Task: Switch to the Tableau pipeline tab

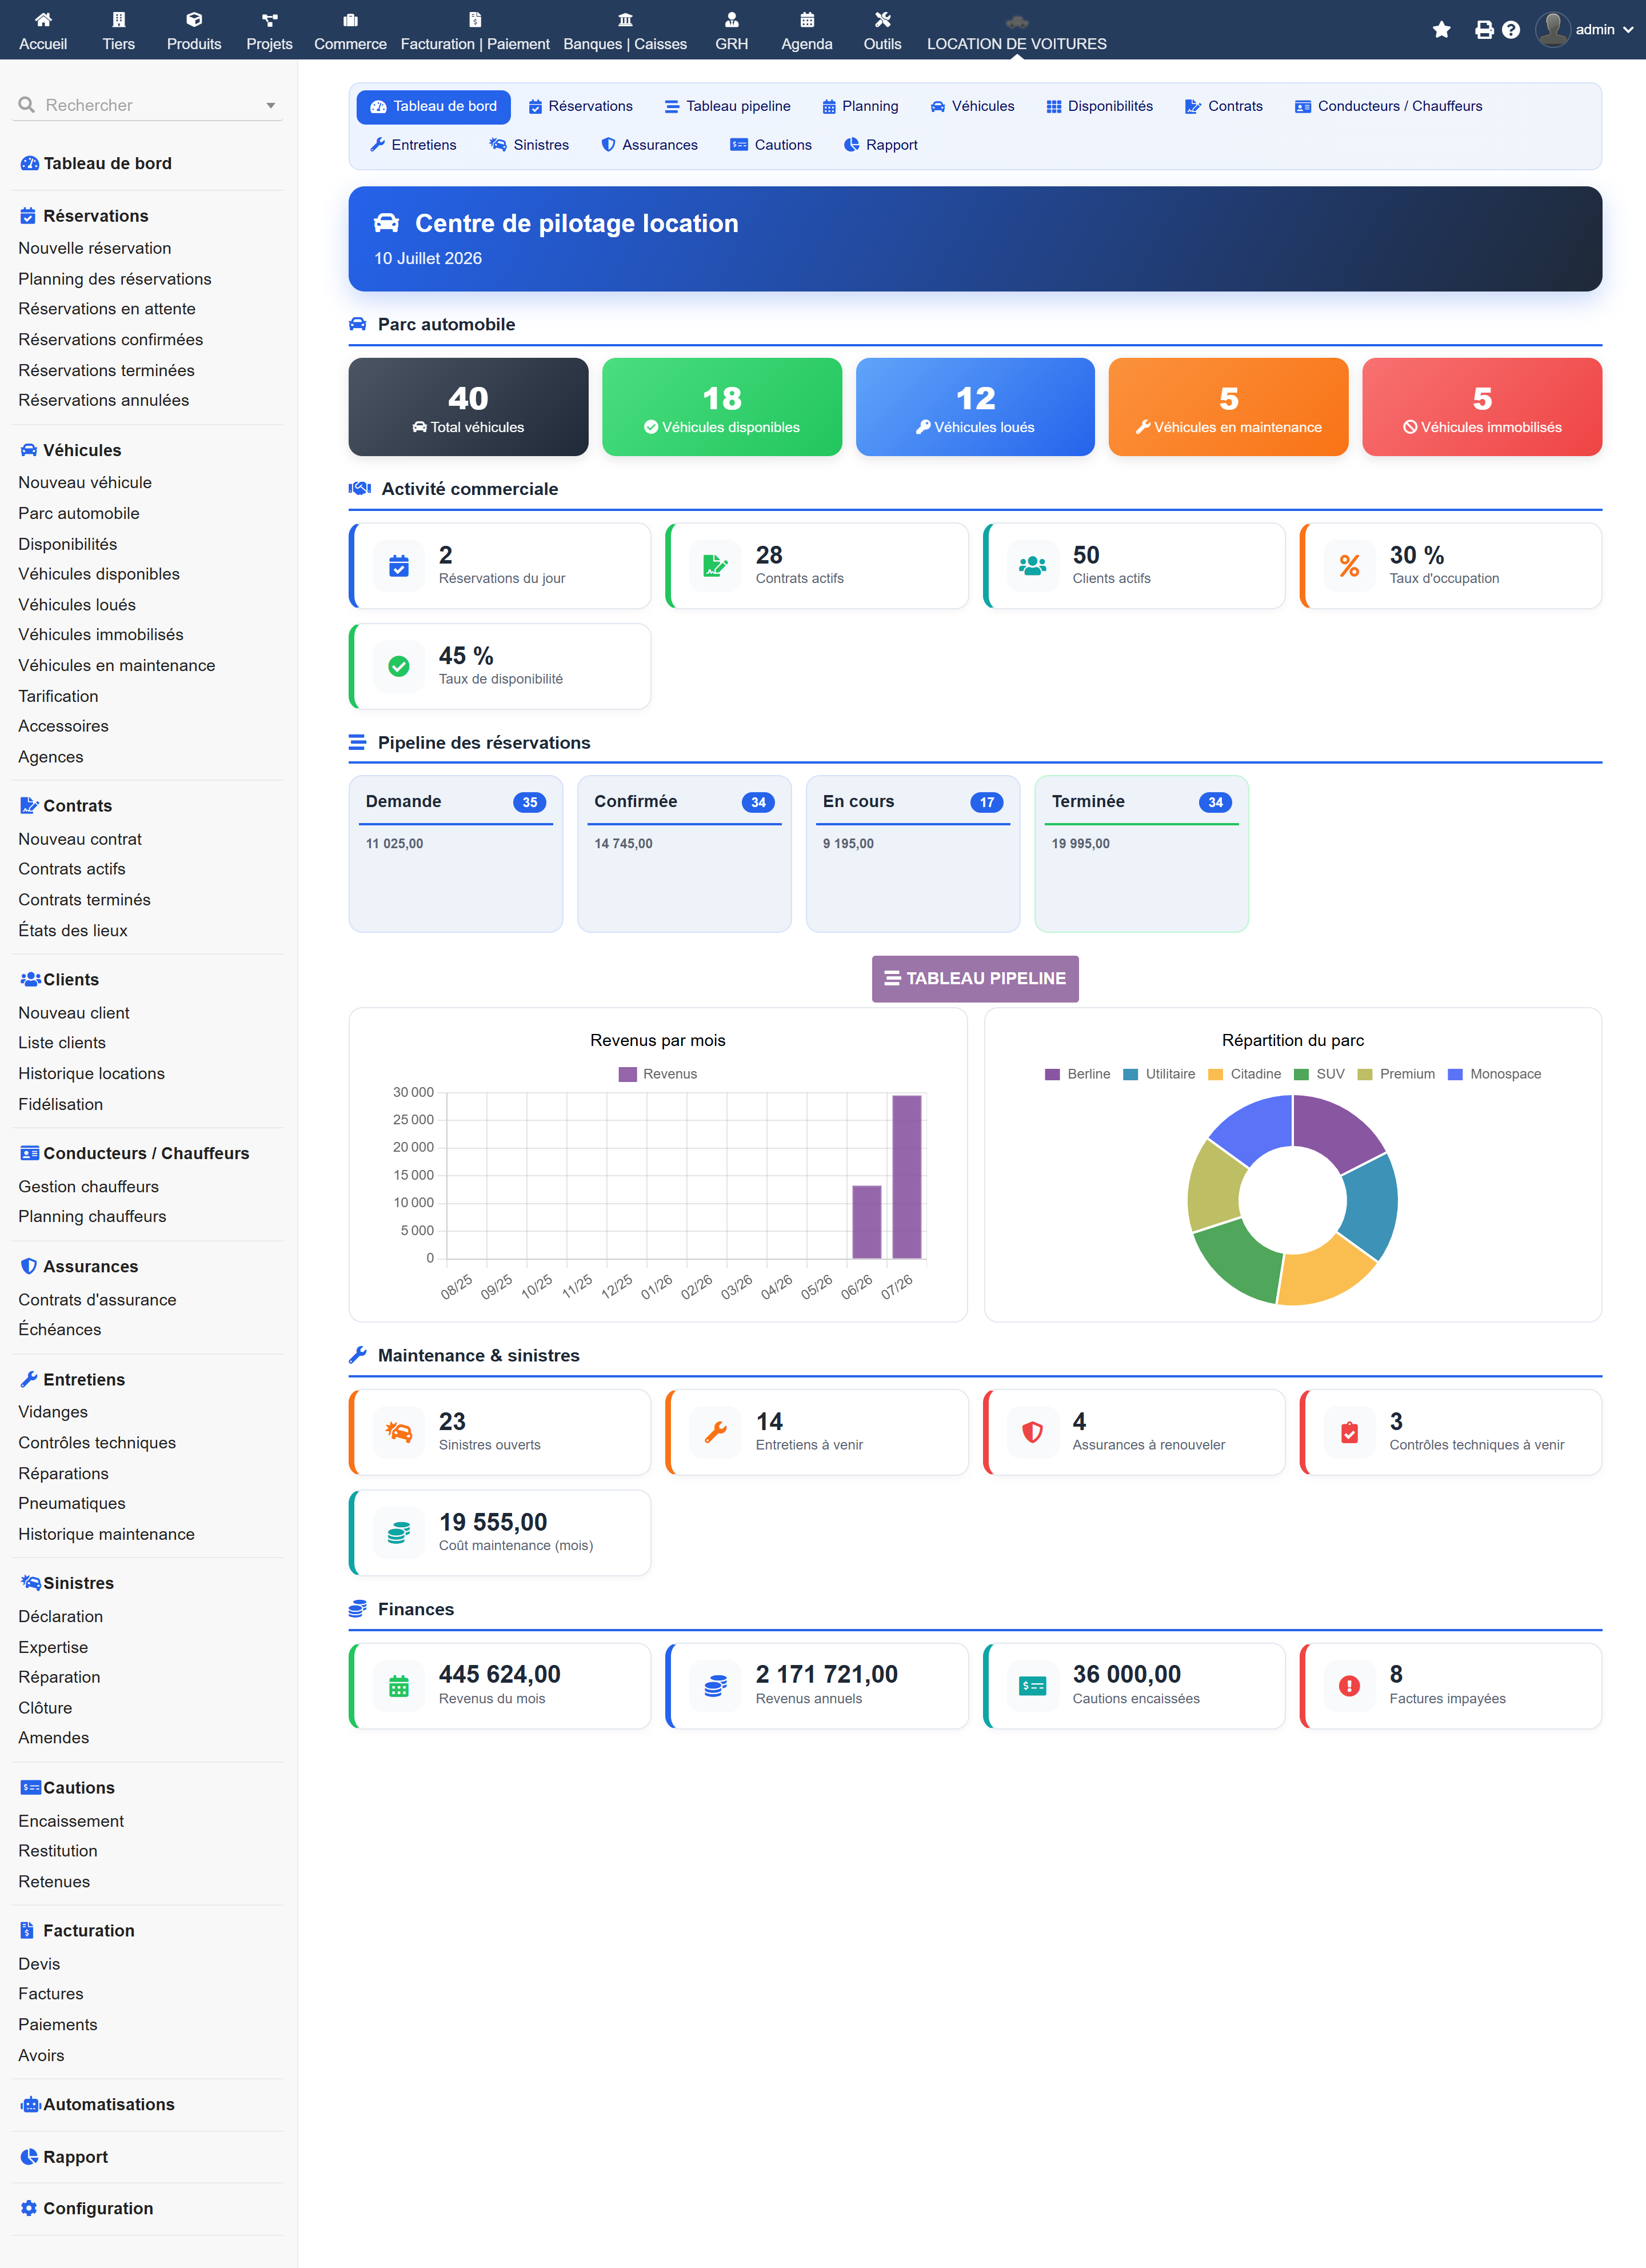Action: [727, 106]
